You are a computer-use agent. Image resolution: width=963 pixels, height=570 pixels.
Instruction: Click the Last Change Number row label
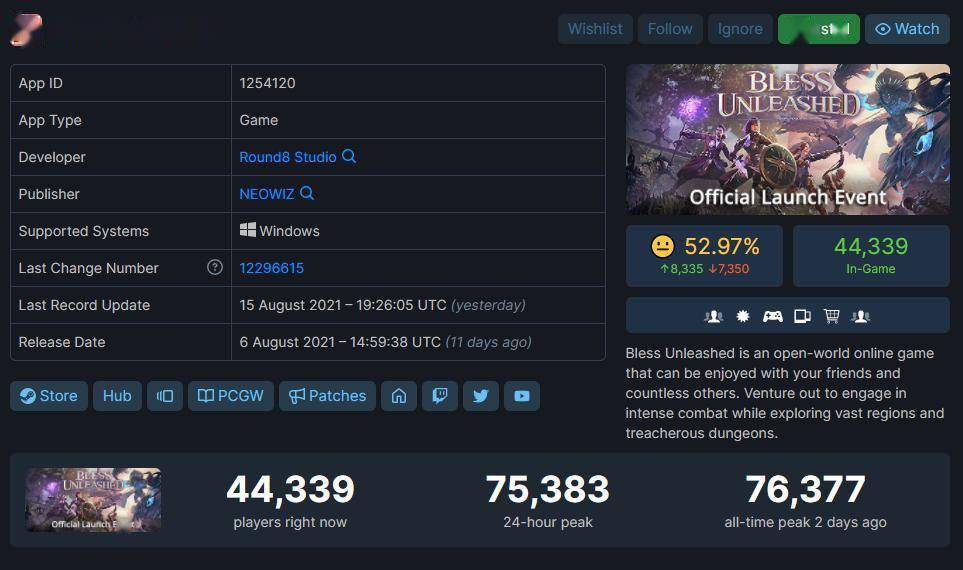tap(88, 268)
